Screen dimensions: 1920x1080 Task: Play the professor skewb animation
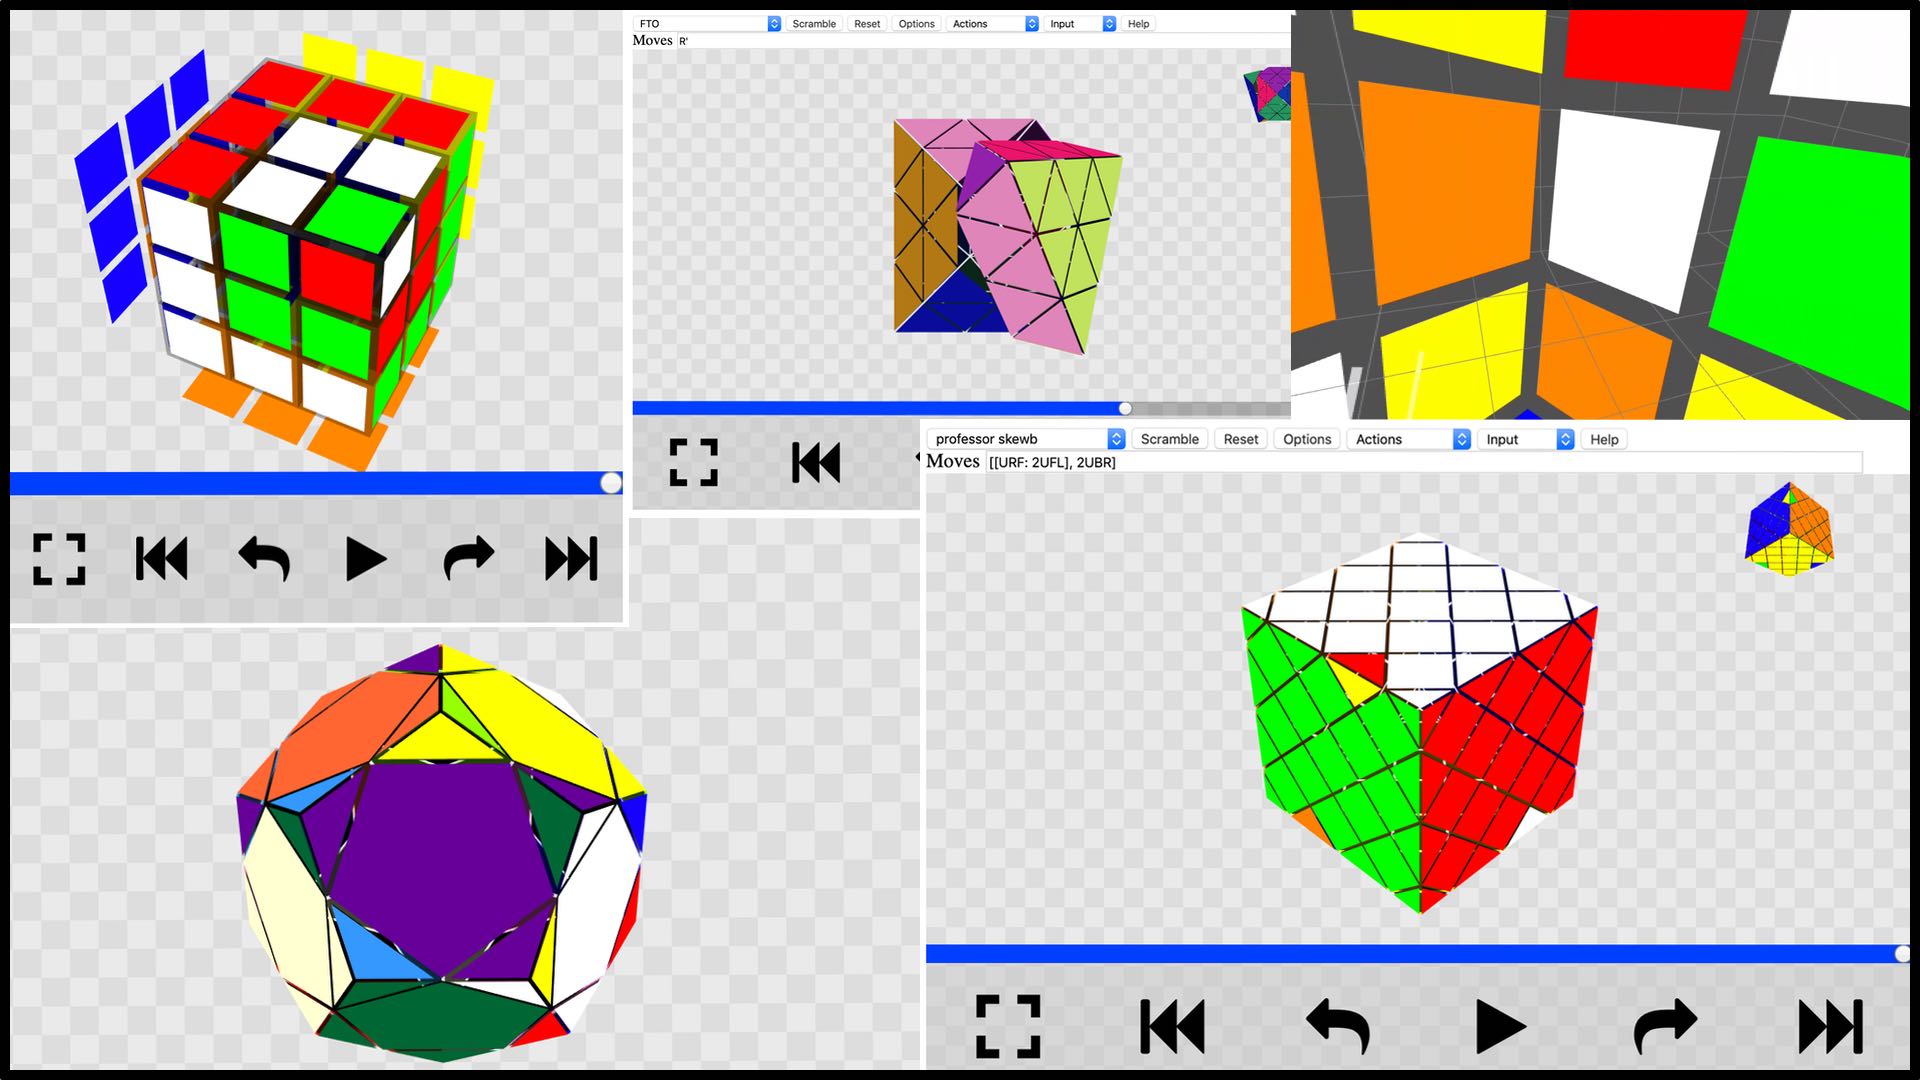tap(1500, 1026)
